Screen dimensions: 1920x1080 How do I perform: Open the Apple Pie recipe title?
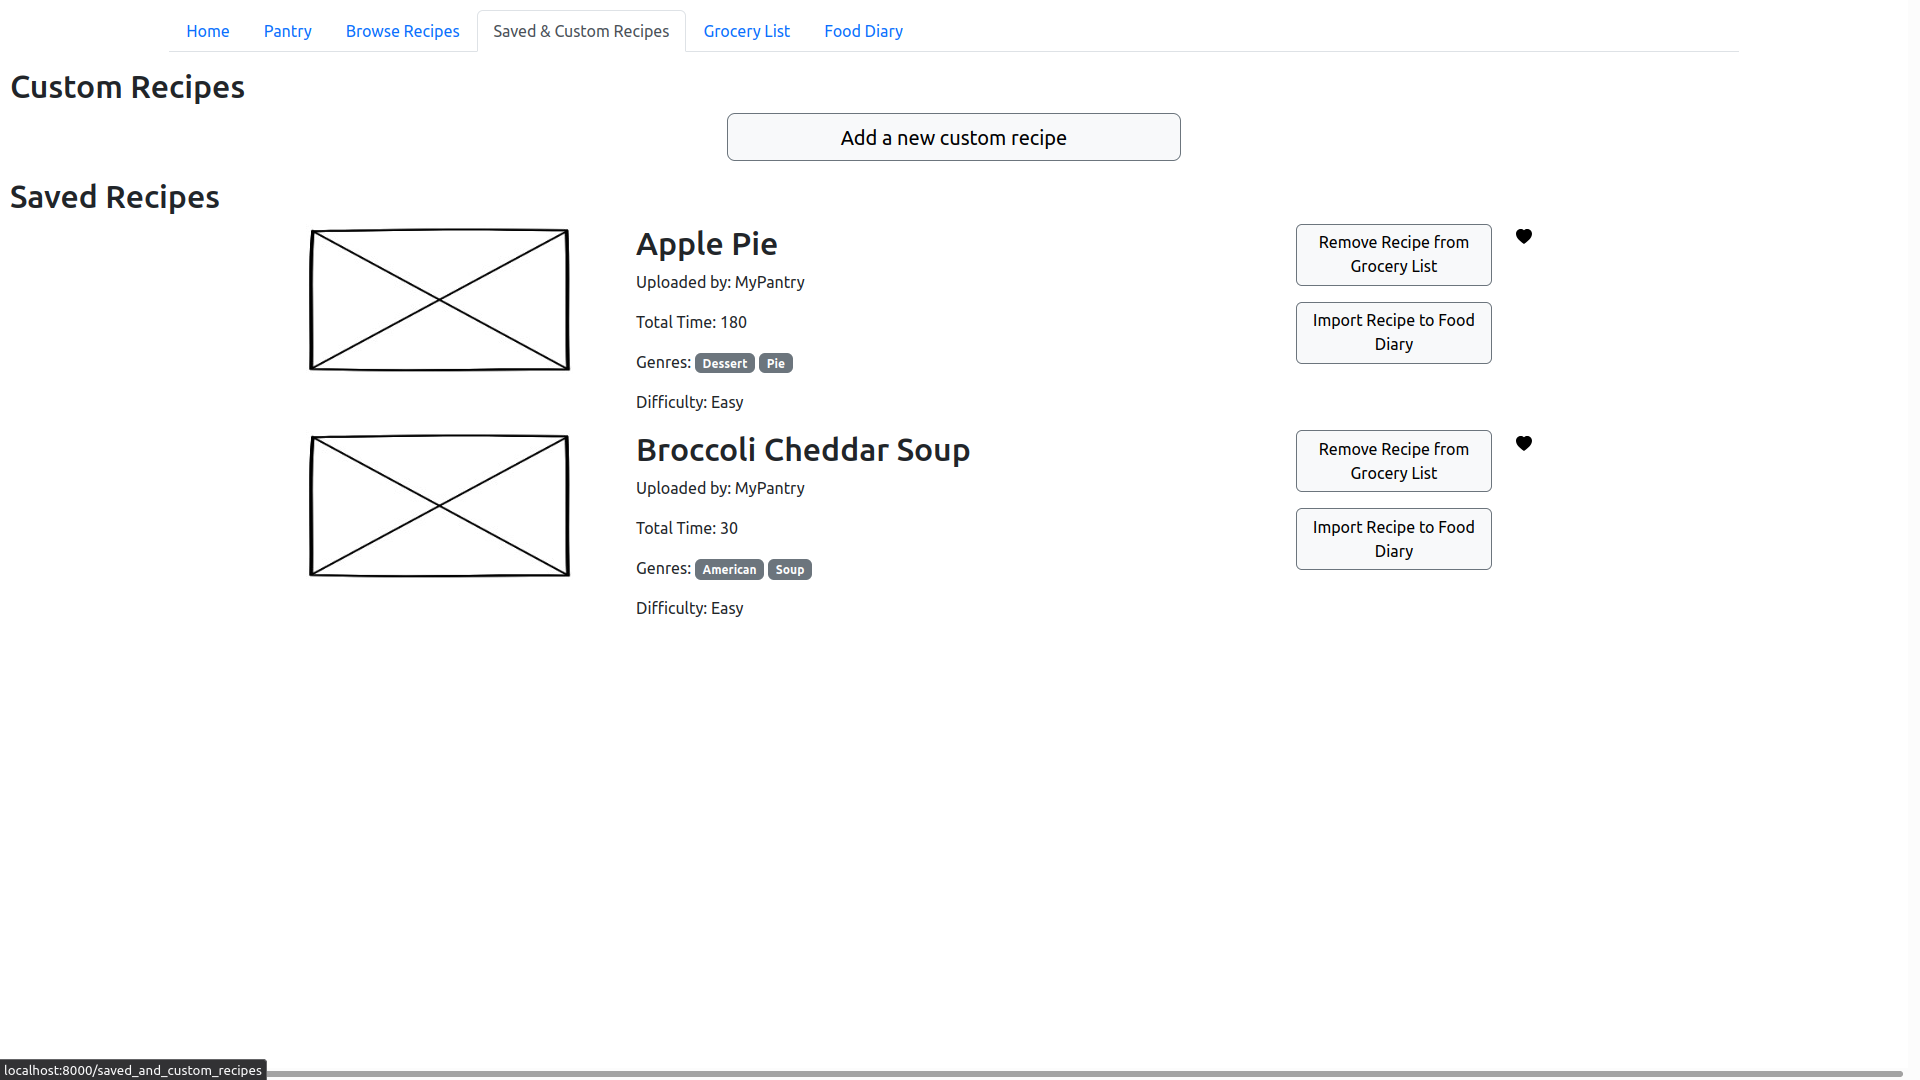pyautogui.click(x=706, y=244)
